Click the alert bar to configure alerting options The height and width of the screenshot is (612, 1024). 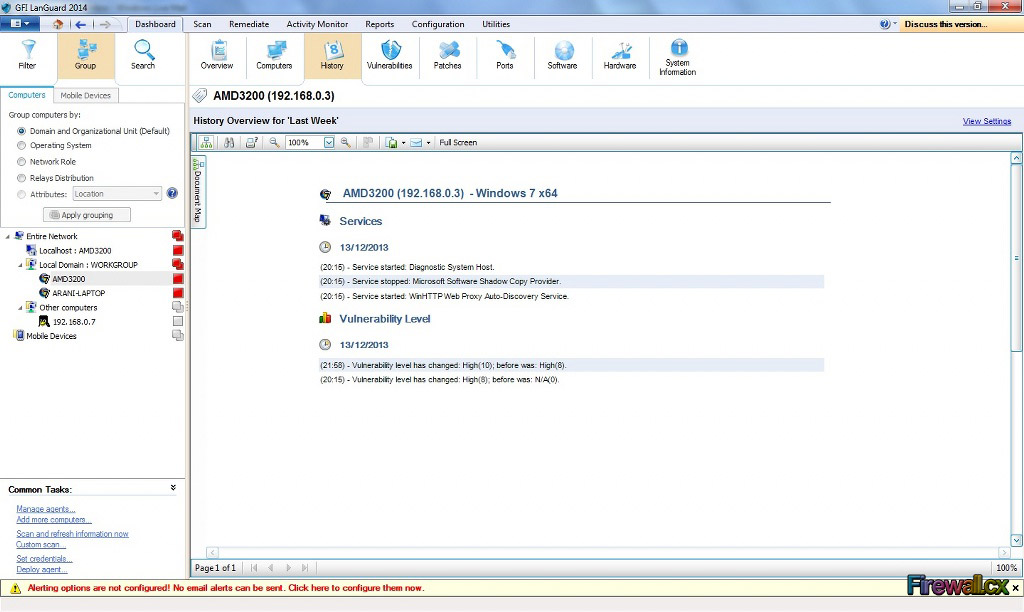[225, 588]
